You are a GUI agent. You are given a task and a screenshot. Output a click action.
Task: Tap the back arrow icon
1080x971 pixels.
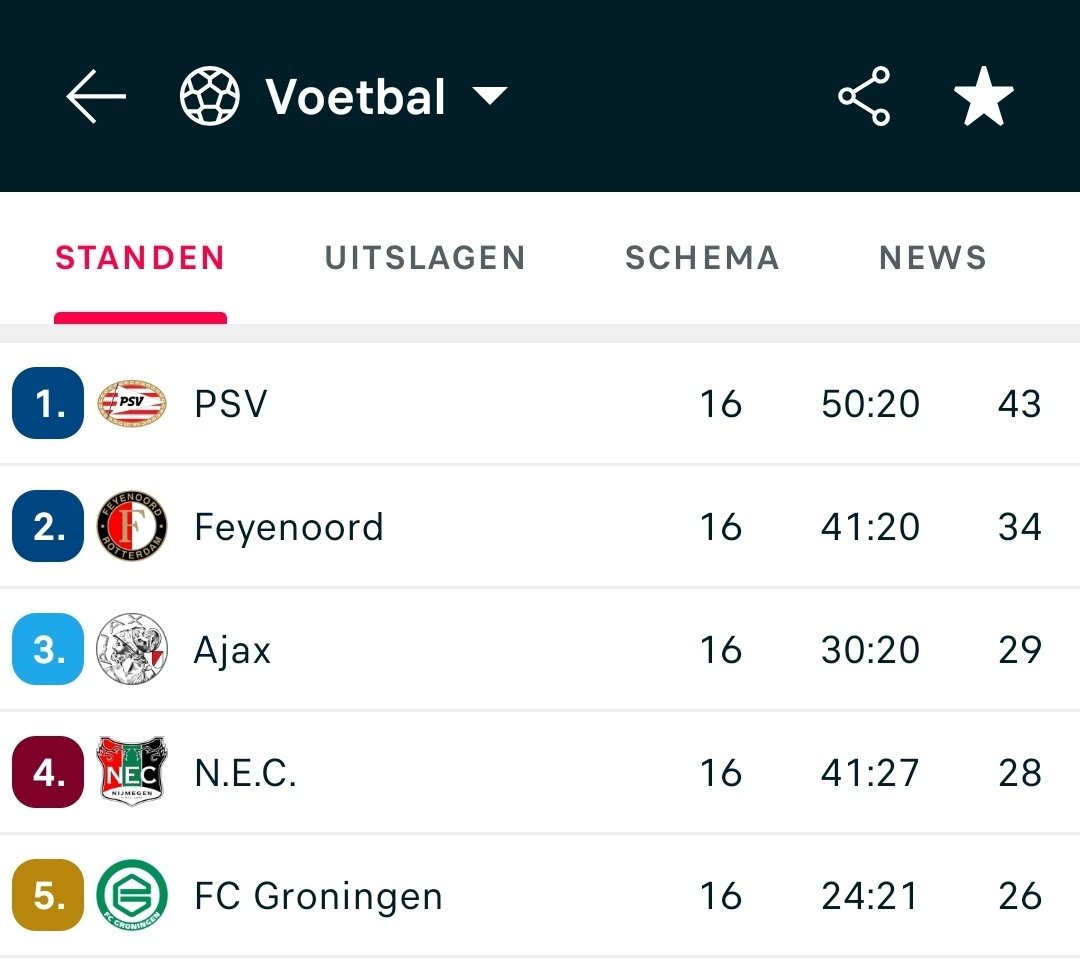96,96
